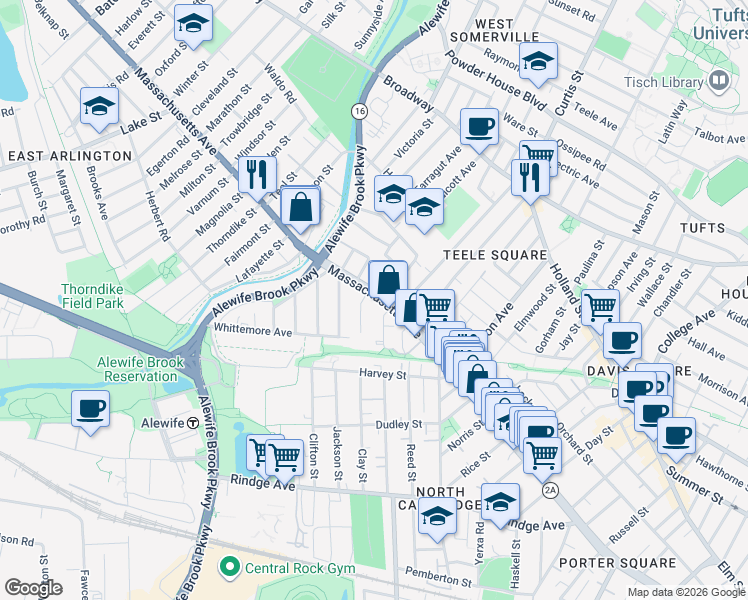This screenshot has height=600, width=748.
Task: Click the 'Pemberton St' label
Action: point(438,577)
